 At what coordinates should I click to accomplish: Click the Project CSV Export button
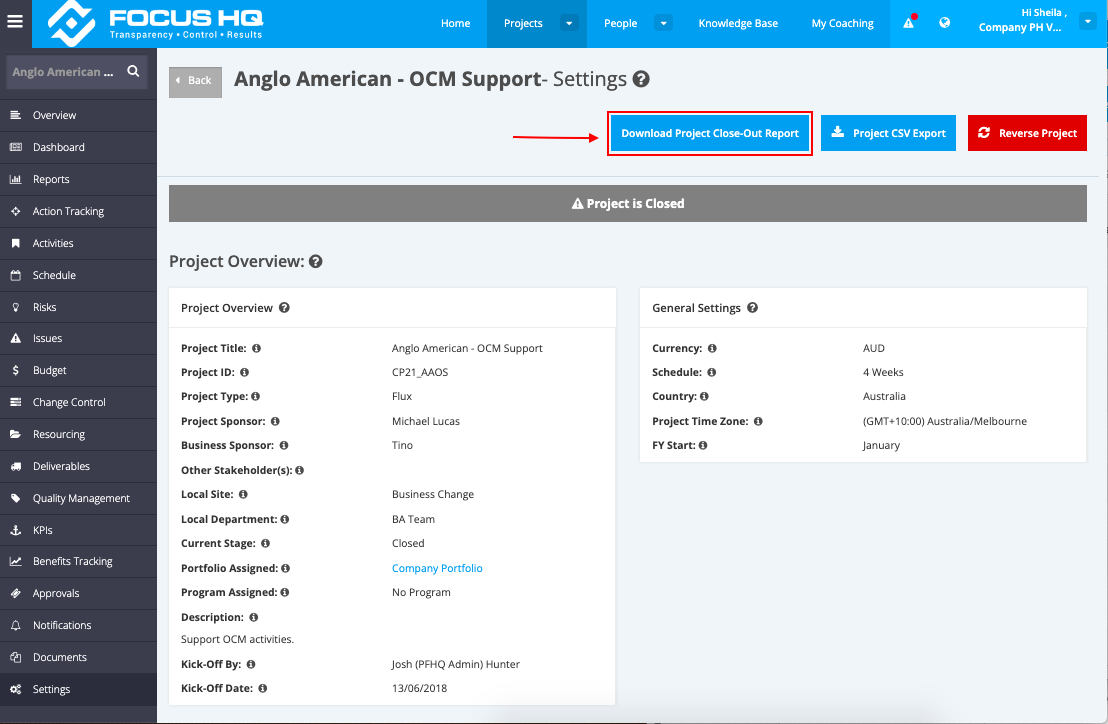[x=888, y=133]
